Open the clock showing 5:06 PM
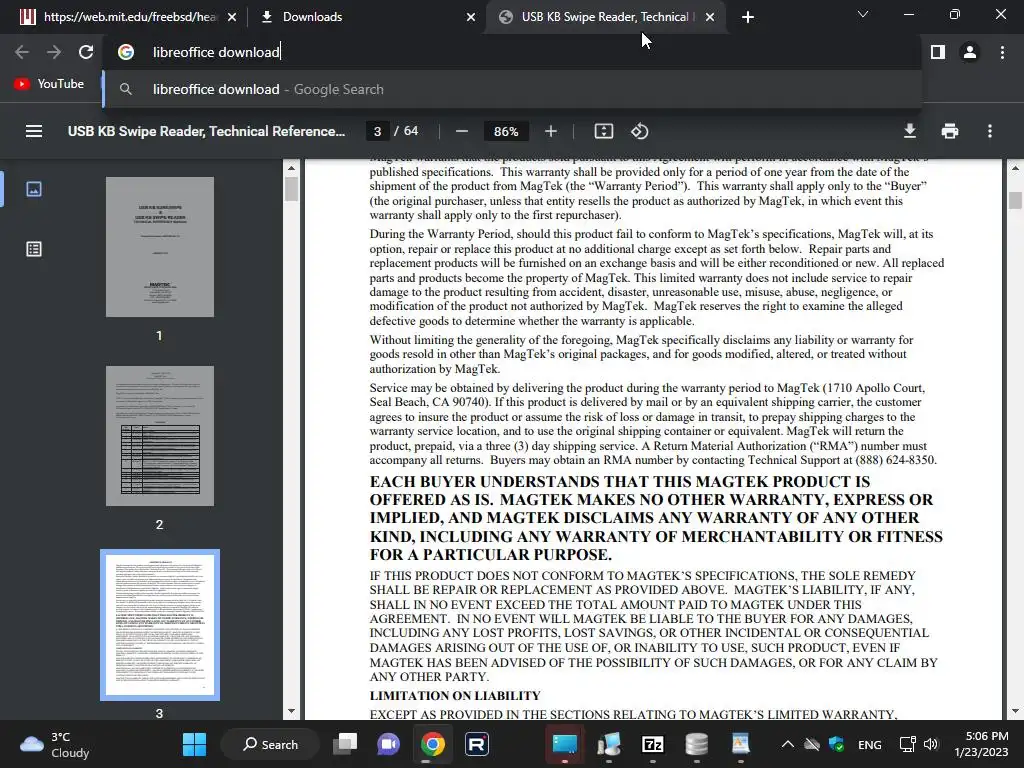Screen dimensions: 1024x768 981,744
